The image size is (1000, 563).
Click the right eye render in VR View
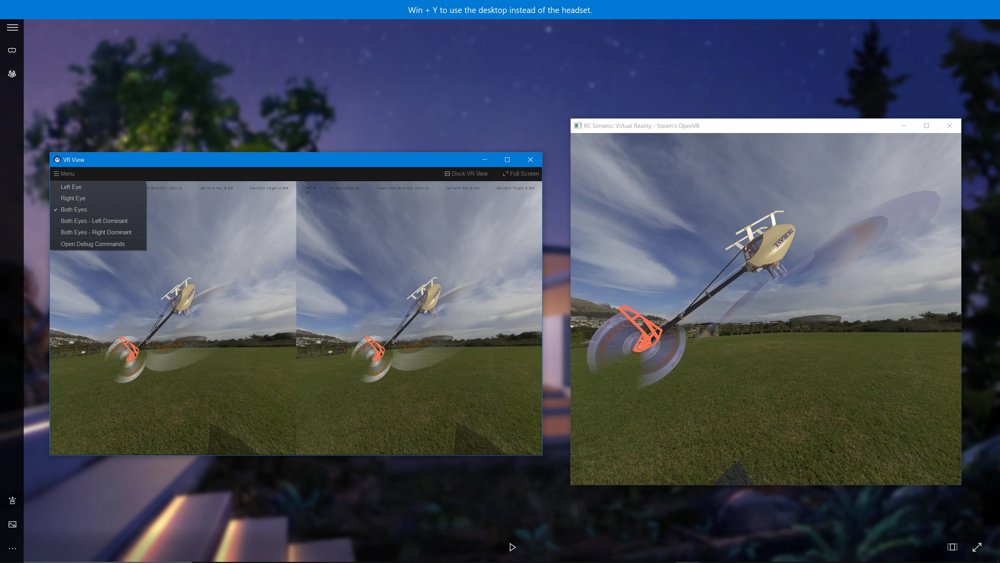point(419,318)
